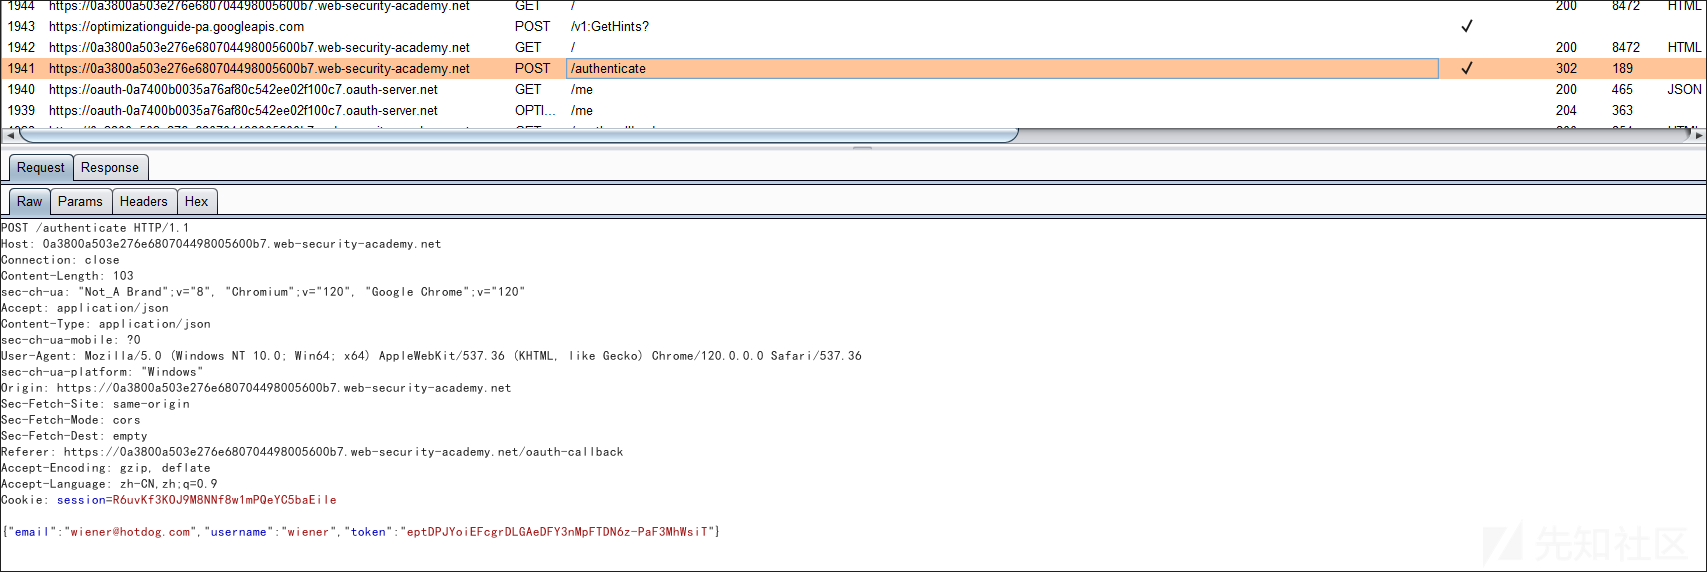Click POST method cell in row 1941
This screenshot has height=572, width=1707.
click(533, 68)
